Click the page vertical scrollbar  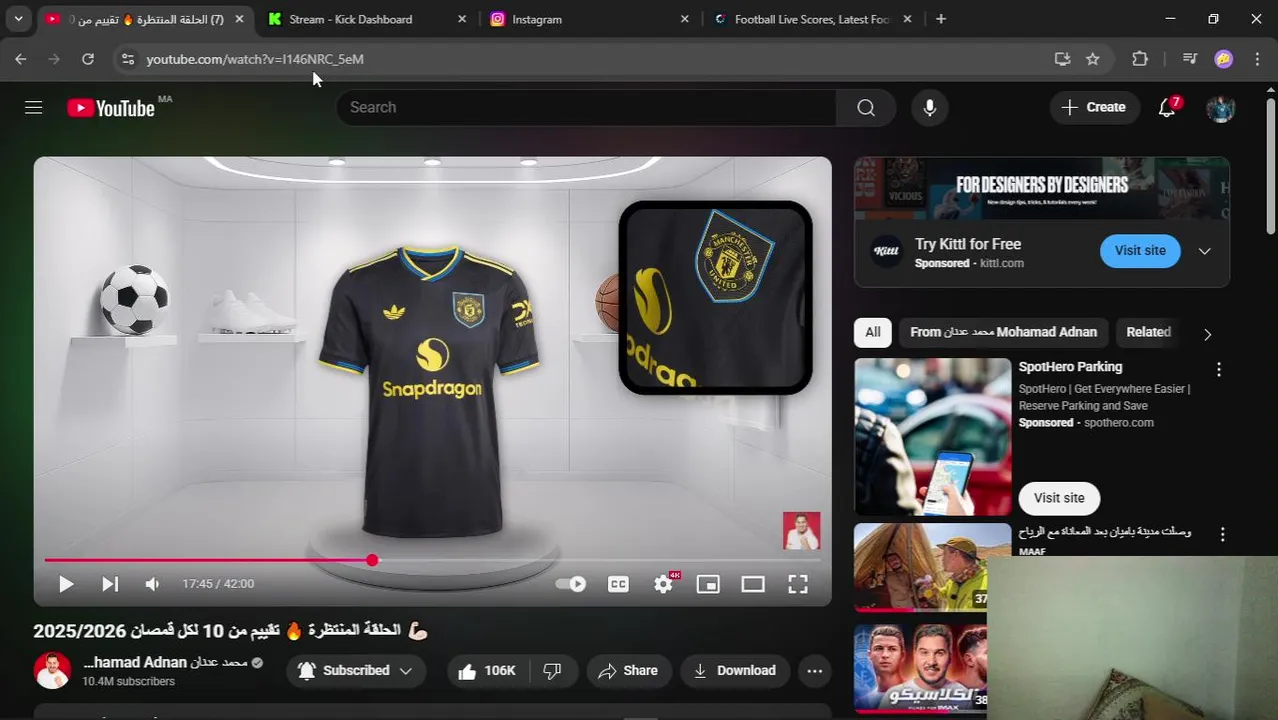(1271, 166)
